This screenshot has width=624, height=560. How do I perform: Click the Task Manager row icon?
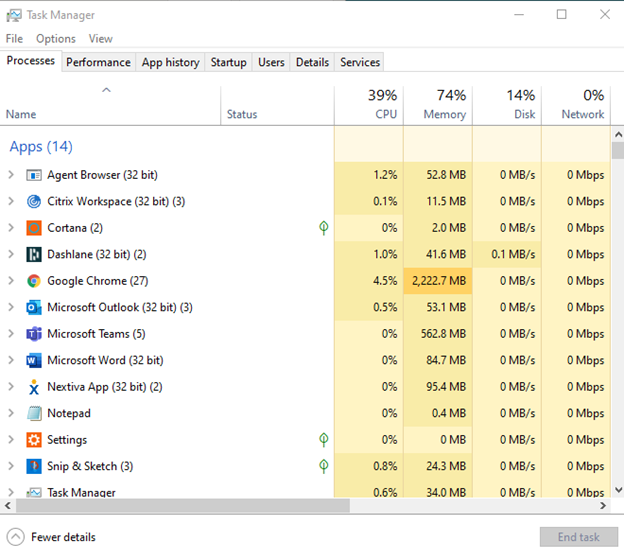34,493
